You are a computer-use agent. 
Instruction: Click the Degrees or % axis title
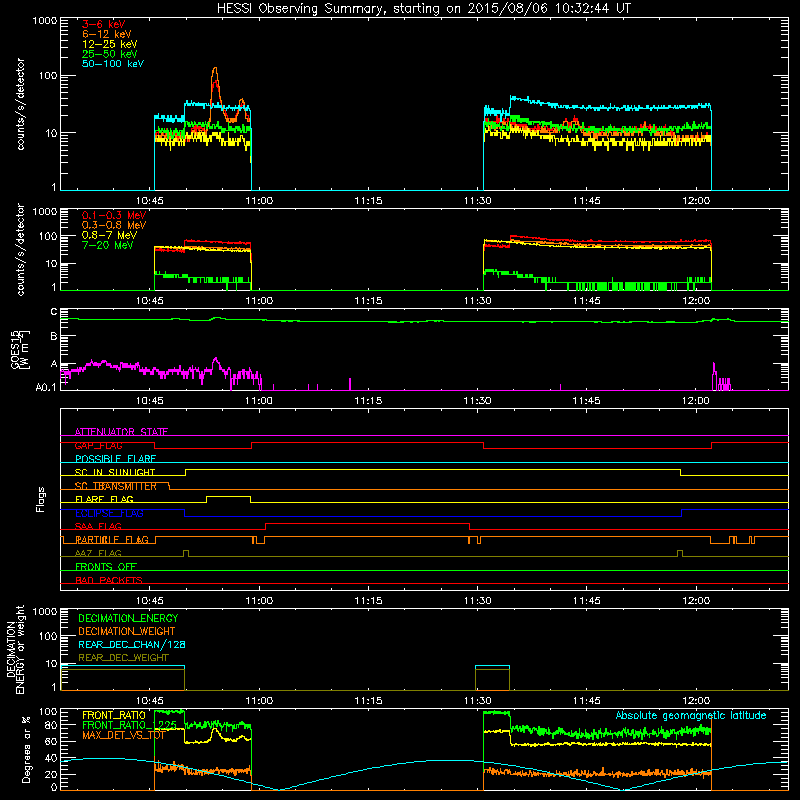(26, 749)
